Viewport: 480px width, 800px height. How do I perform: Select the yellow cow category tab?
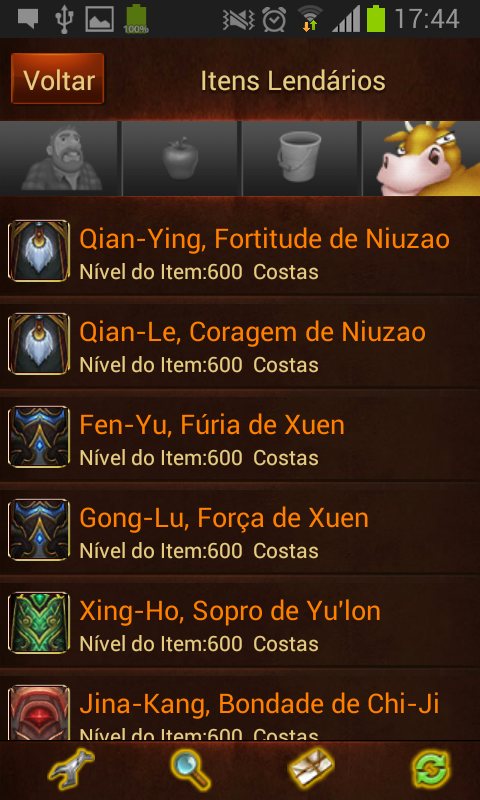click(x=421, y=158)
